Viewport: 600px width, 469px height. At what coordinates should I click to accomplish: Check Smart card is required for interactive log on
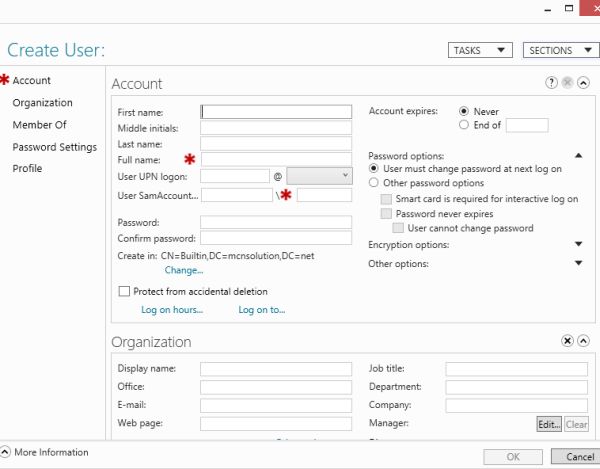386,199
